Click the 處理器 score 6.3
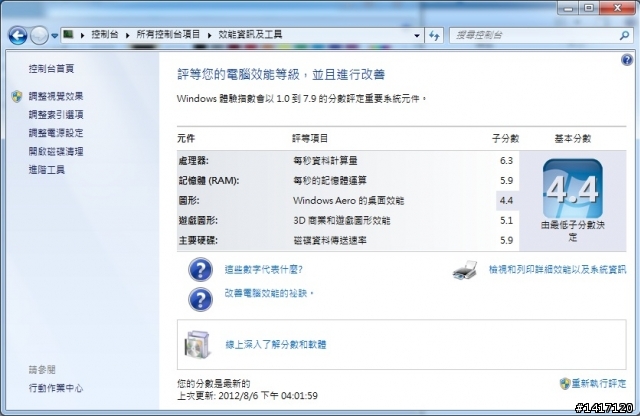 coord(507,160)
